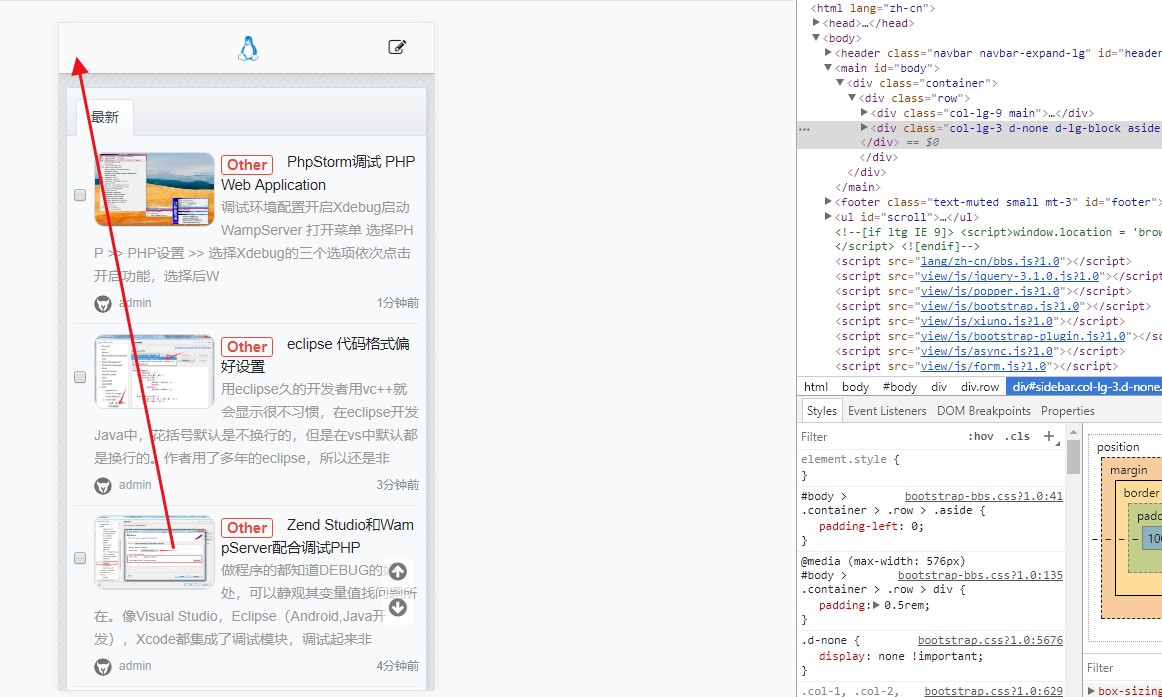Open the bootstrap-bbs.css?1.0:41 source link

[983, 496]
